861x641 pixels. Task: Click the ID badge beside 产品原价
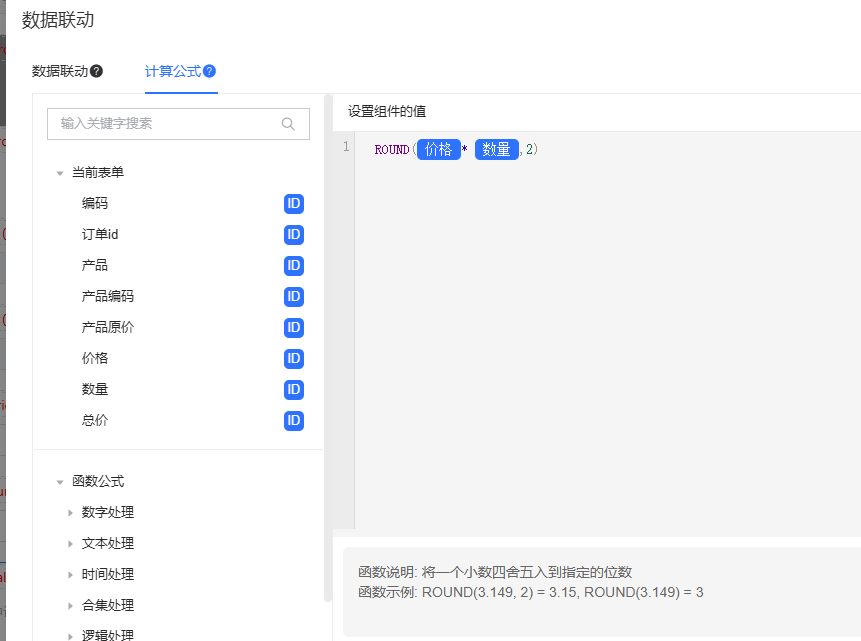[x=294, y=328]
